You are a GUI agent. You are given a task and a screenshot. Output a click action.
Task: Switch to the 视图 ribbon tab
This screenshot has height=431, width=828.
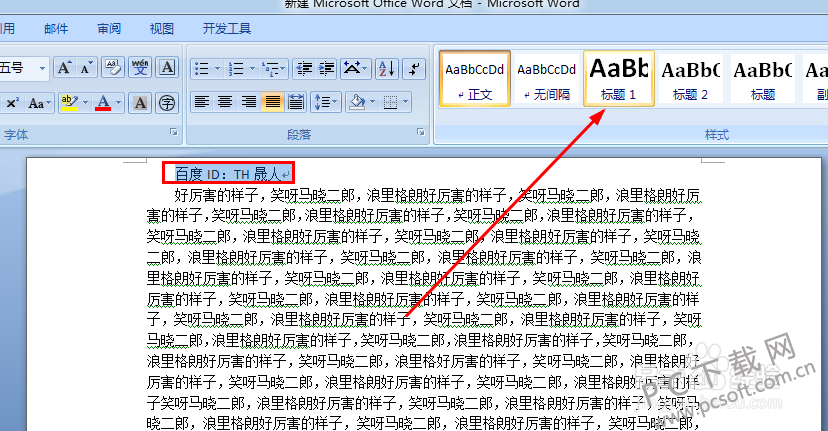pyautogui.click(x=160, y=29)
